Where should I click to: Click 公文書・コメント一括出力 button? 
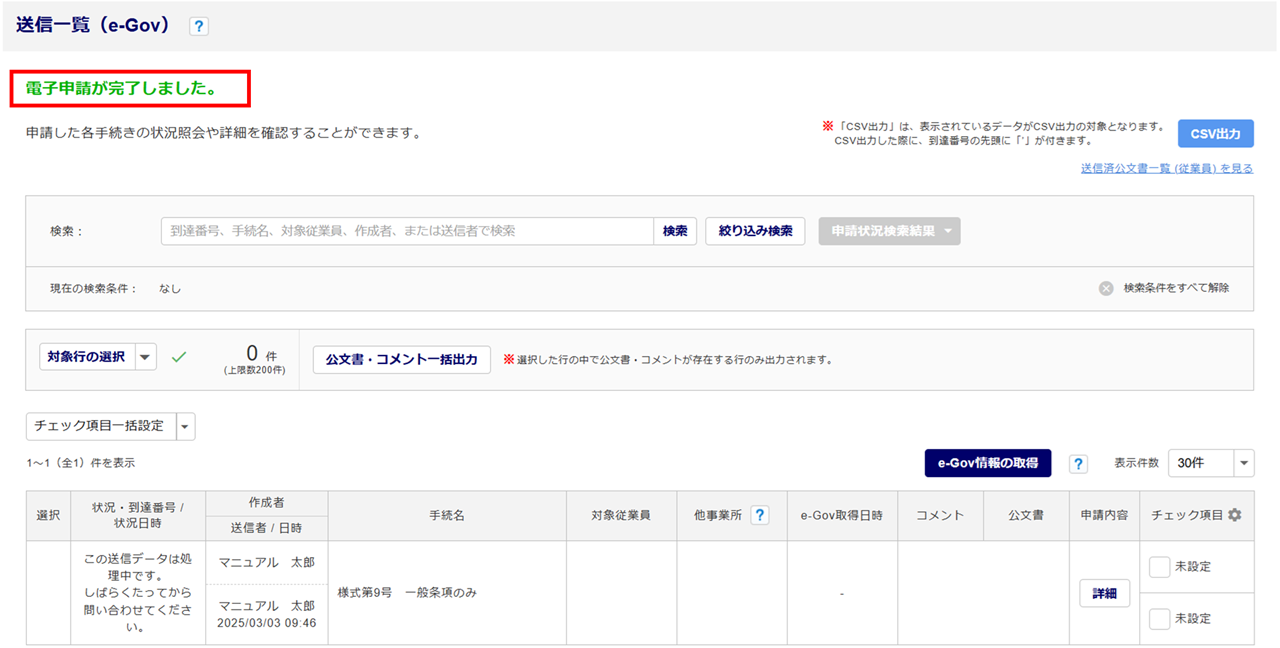click(402, 360)
